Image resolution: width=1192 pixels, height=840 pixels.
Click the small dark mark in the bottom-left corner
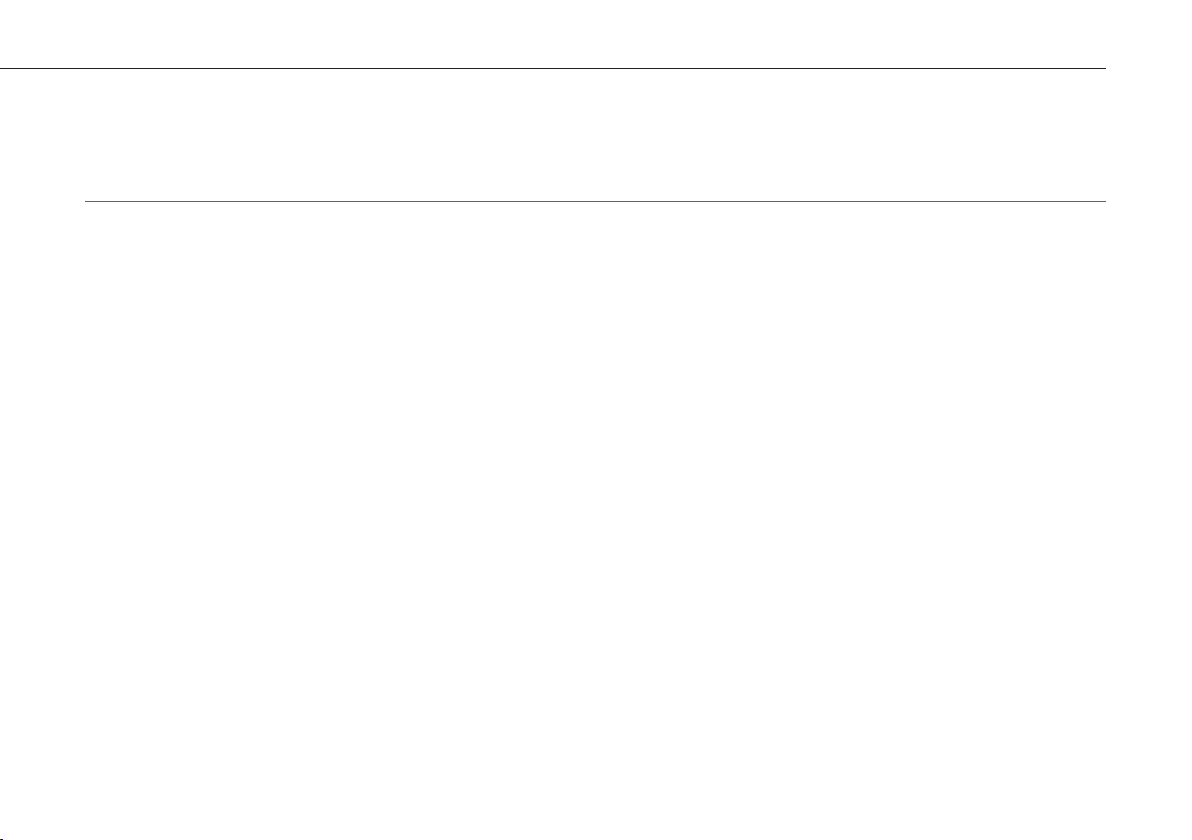[3, 838]
